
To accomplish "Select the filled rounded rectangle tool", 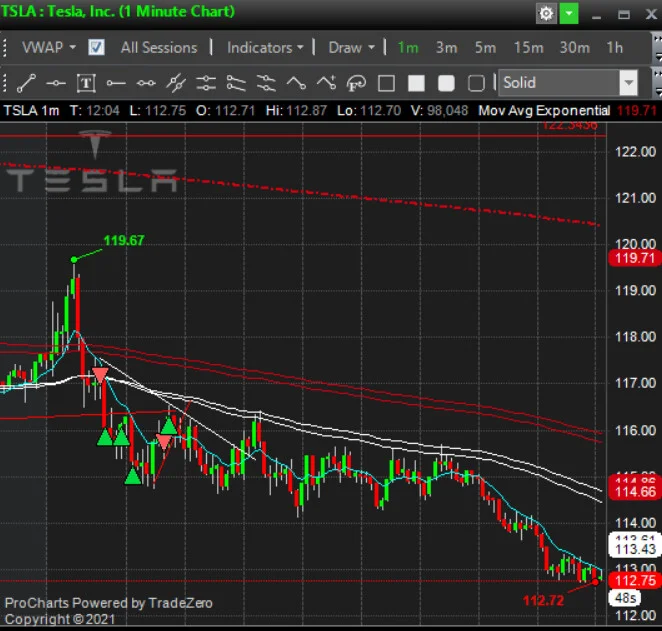I will pyautogui.click(x=446, y=83).
